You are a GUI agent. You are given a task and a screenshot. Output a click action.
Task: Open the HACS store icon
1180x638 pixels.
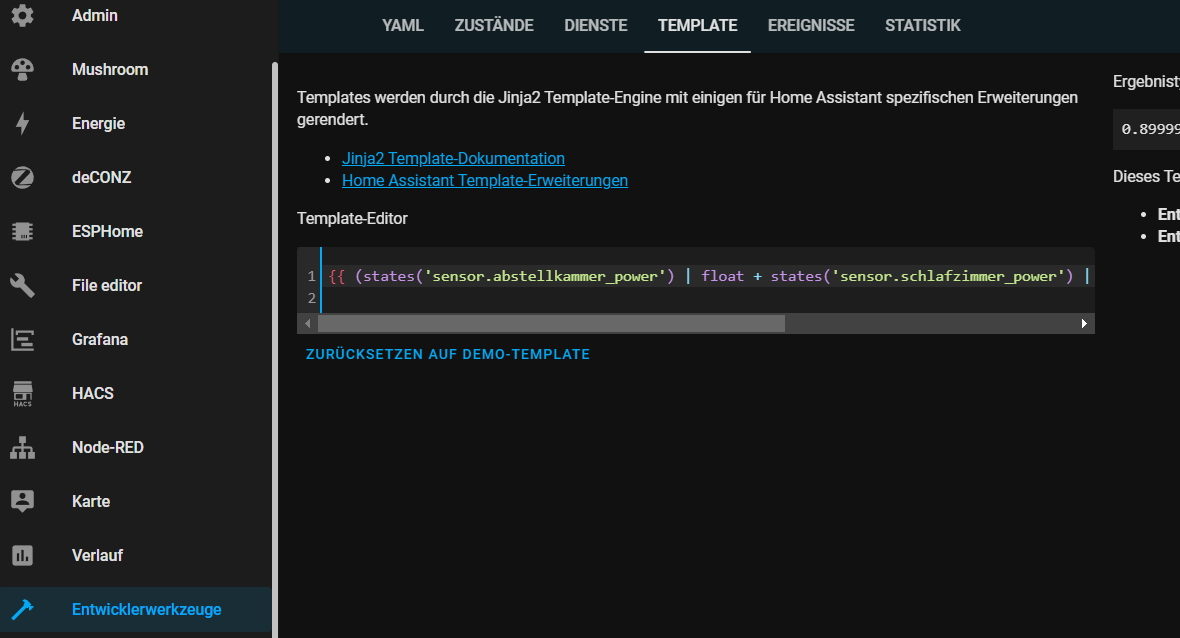(x=23, y=393)
